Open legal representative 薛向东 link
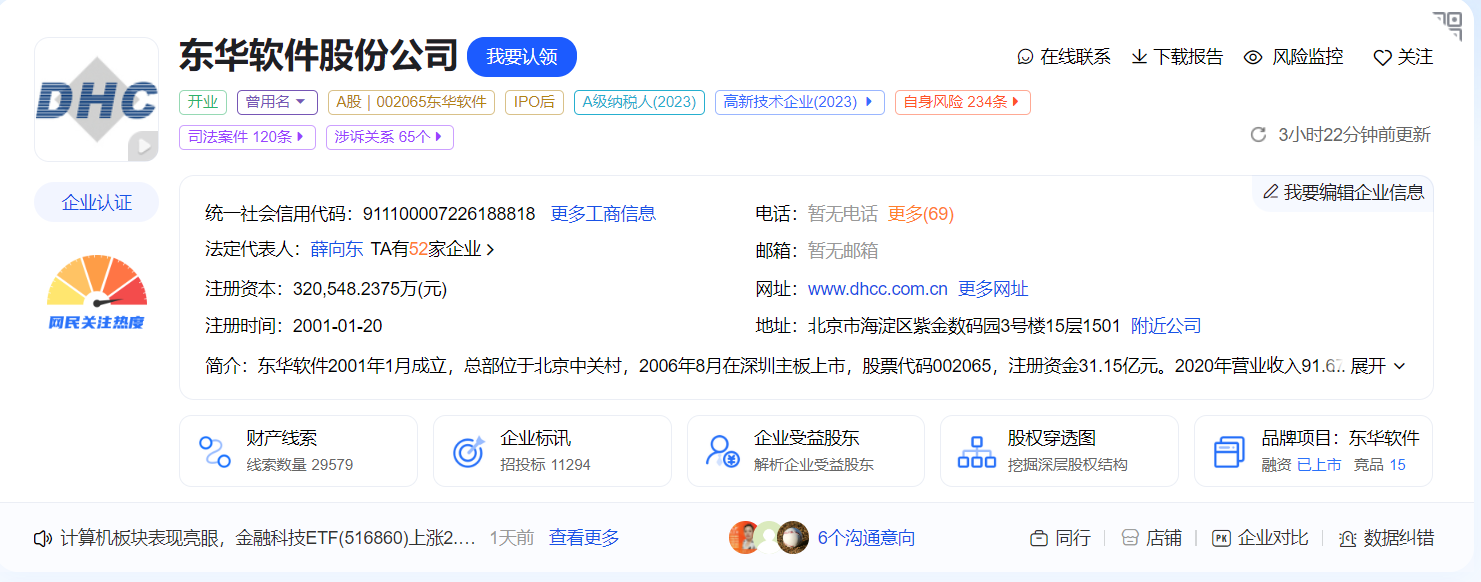Image resolution: width=1481 pixels, height=582 pixels. (336, 250)
